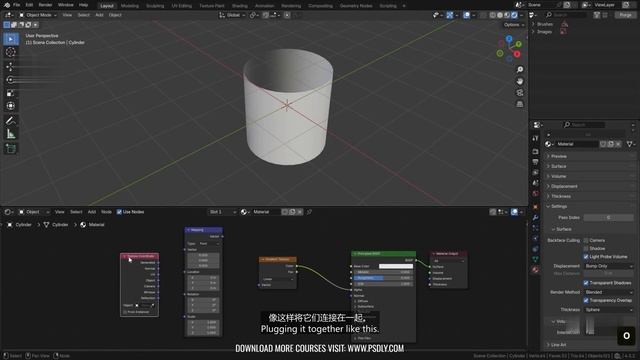The height and width of the screenshot is (360, 640).
Task: Select the Scale tool
Action: tap(11, 93)
